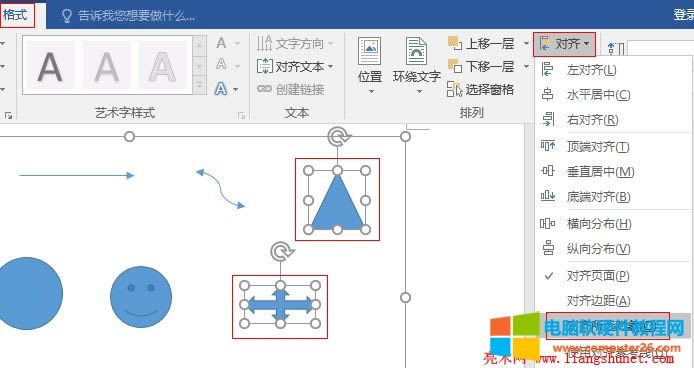Click the 告诉我您想要做什么 search box
Image resolution: width=694 pixels, height=368 pixels.
(136, 16)
